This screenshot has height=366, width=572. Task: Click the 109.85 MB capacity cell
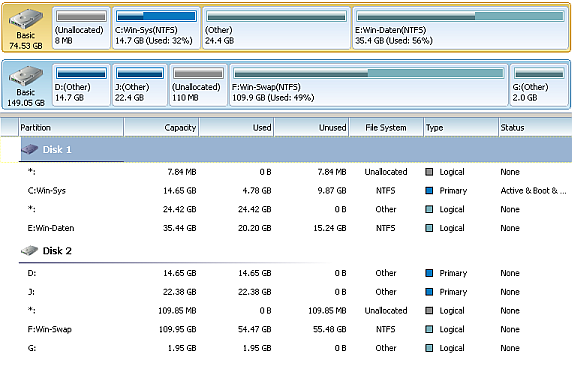click(x=177, y=311)
